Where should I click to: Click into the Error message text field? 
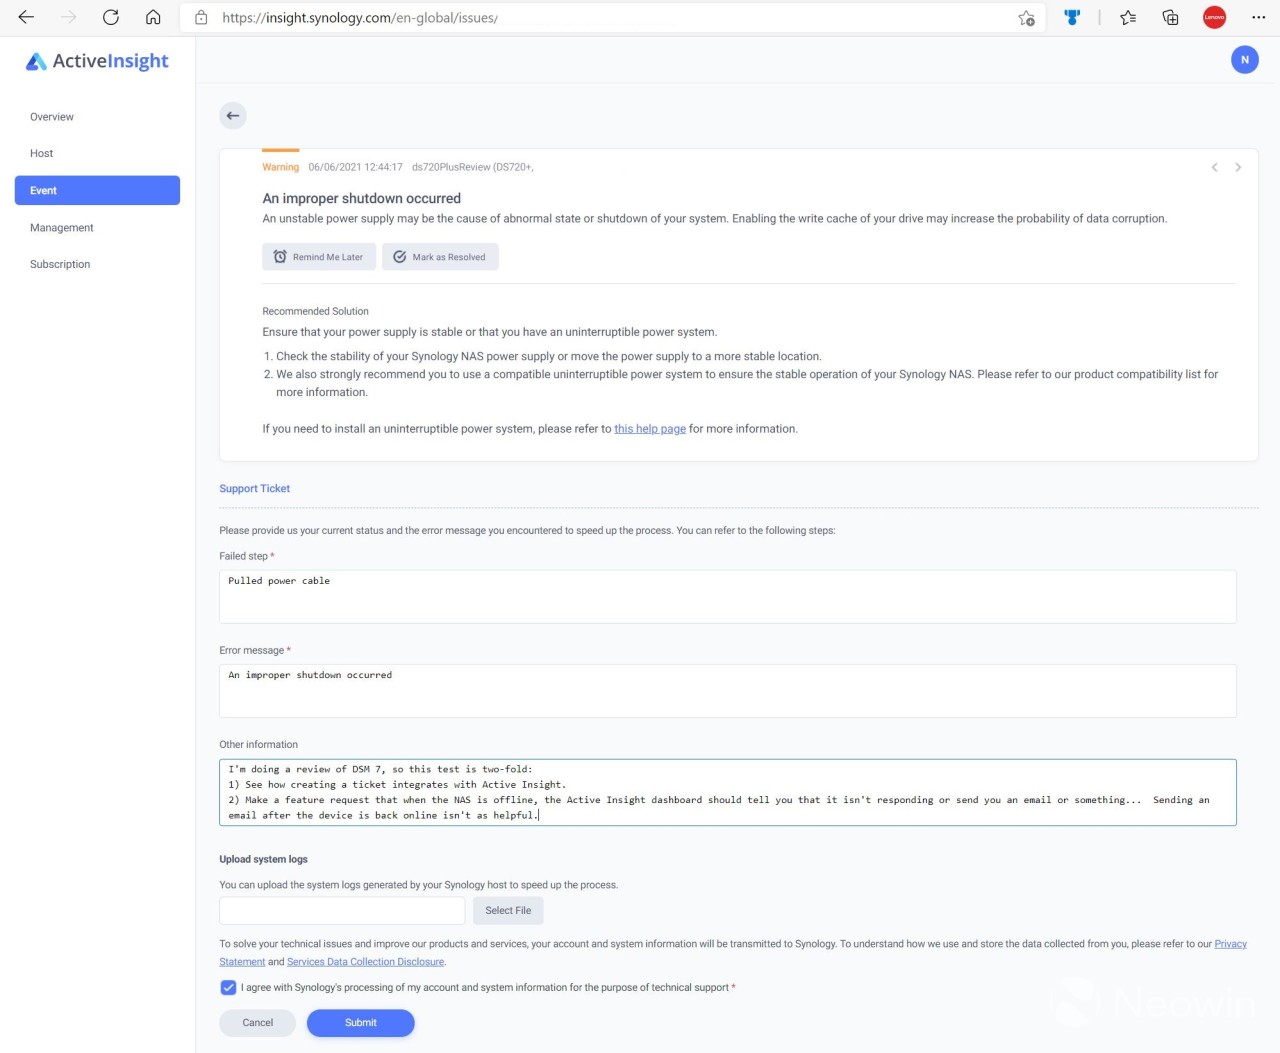pyautogui.click(x=728, y=691)
